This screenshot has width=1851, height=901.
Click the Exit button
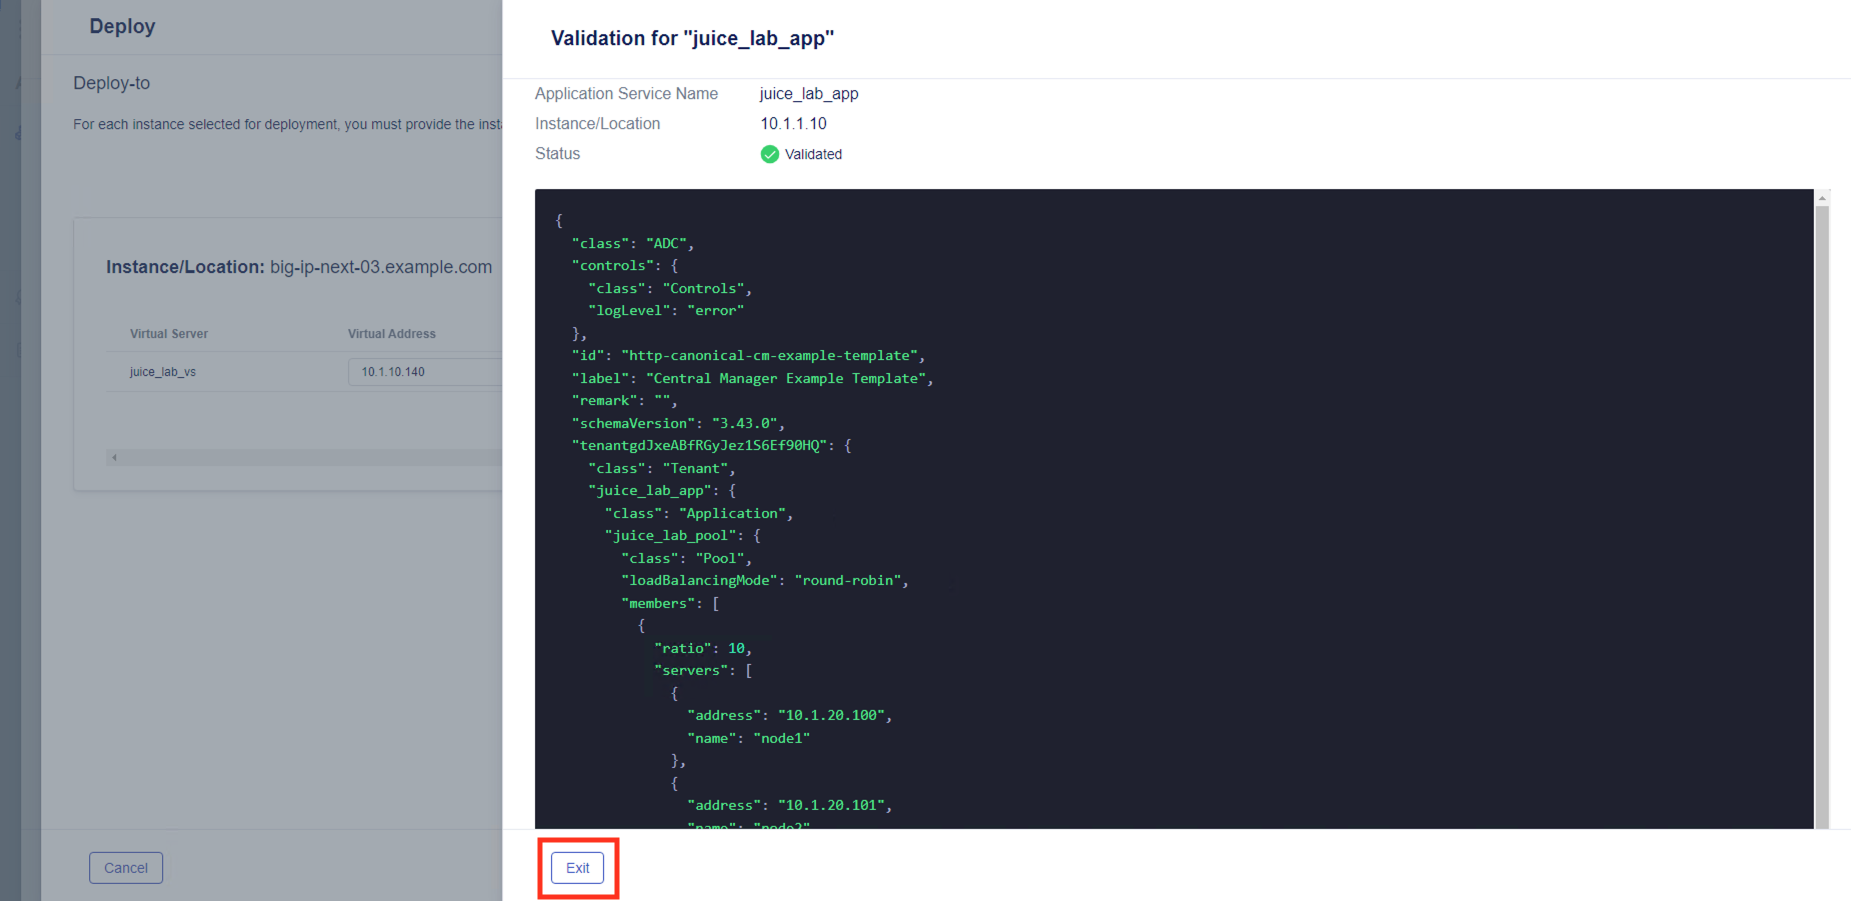pyautogui.click(x=577, y=868)
